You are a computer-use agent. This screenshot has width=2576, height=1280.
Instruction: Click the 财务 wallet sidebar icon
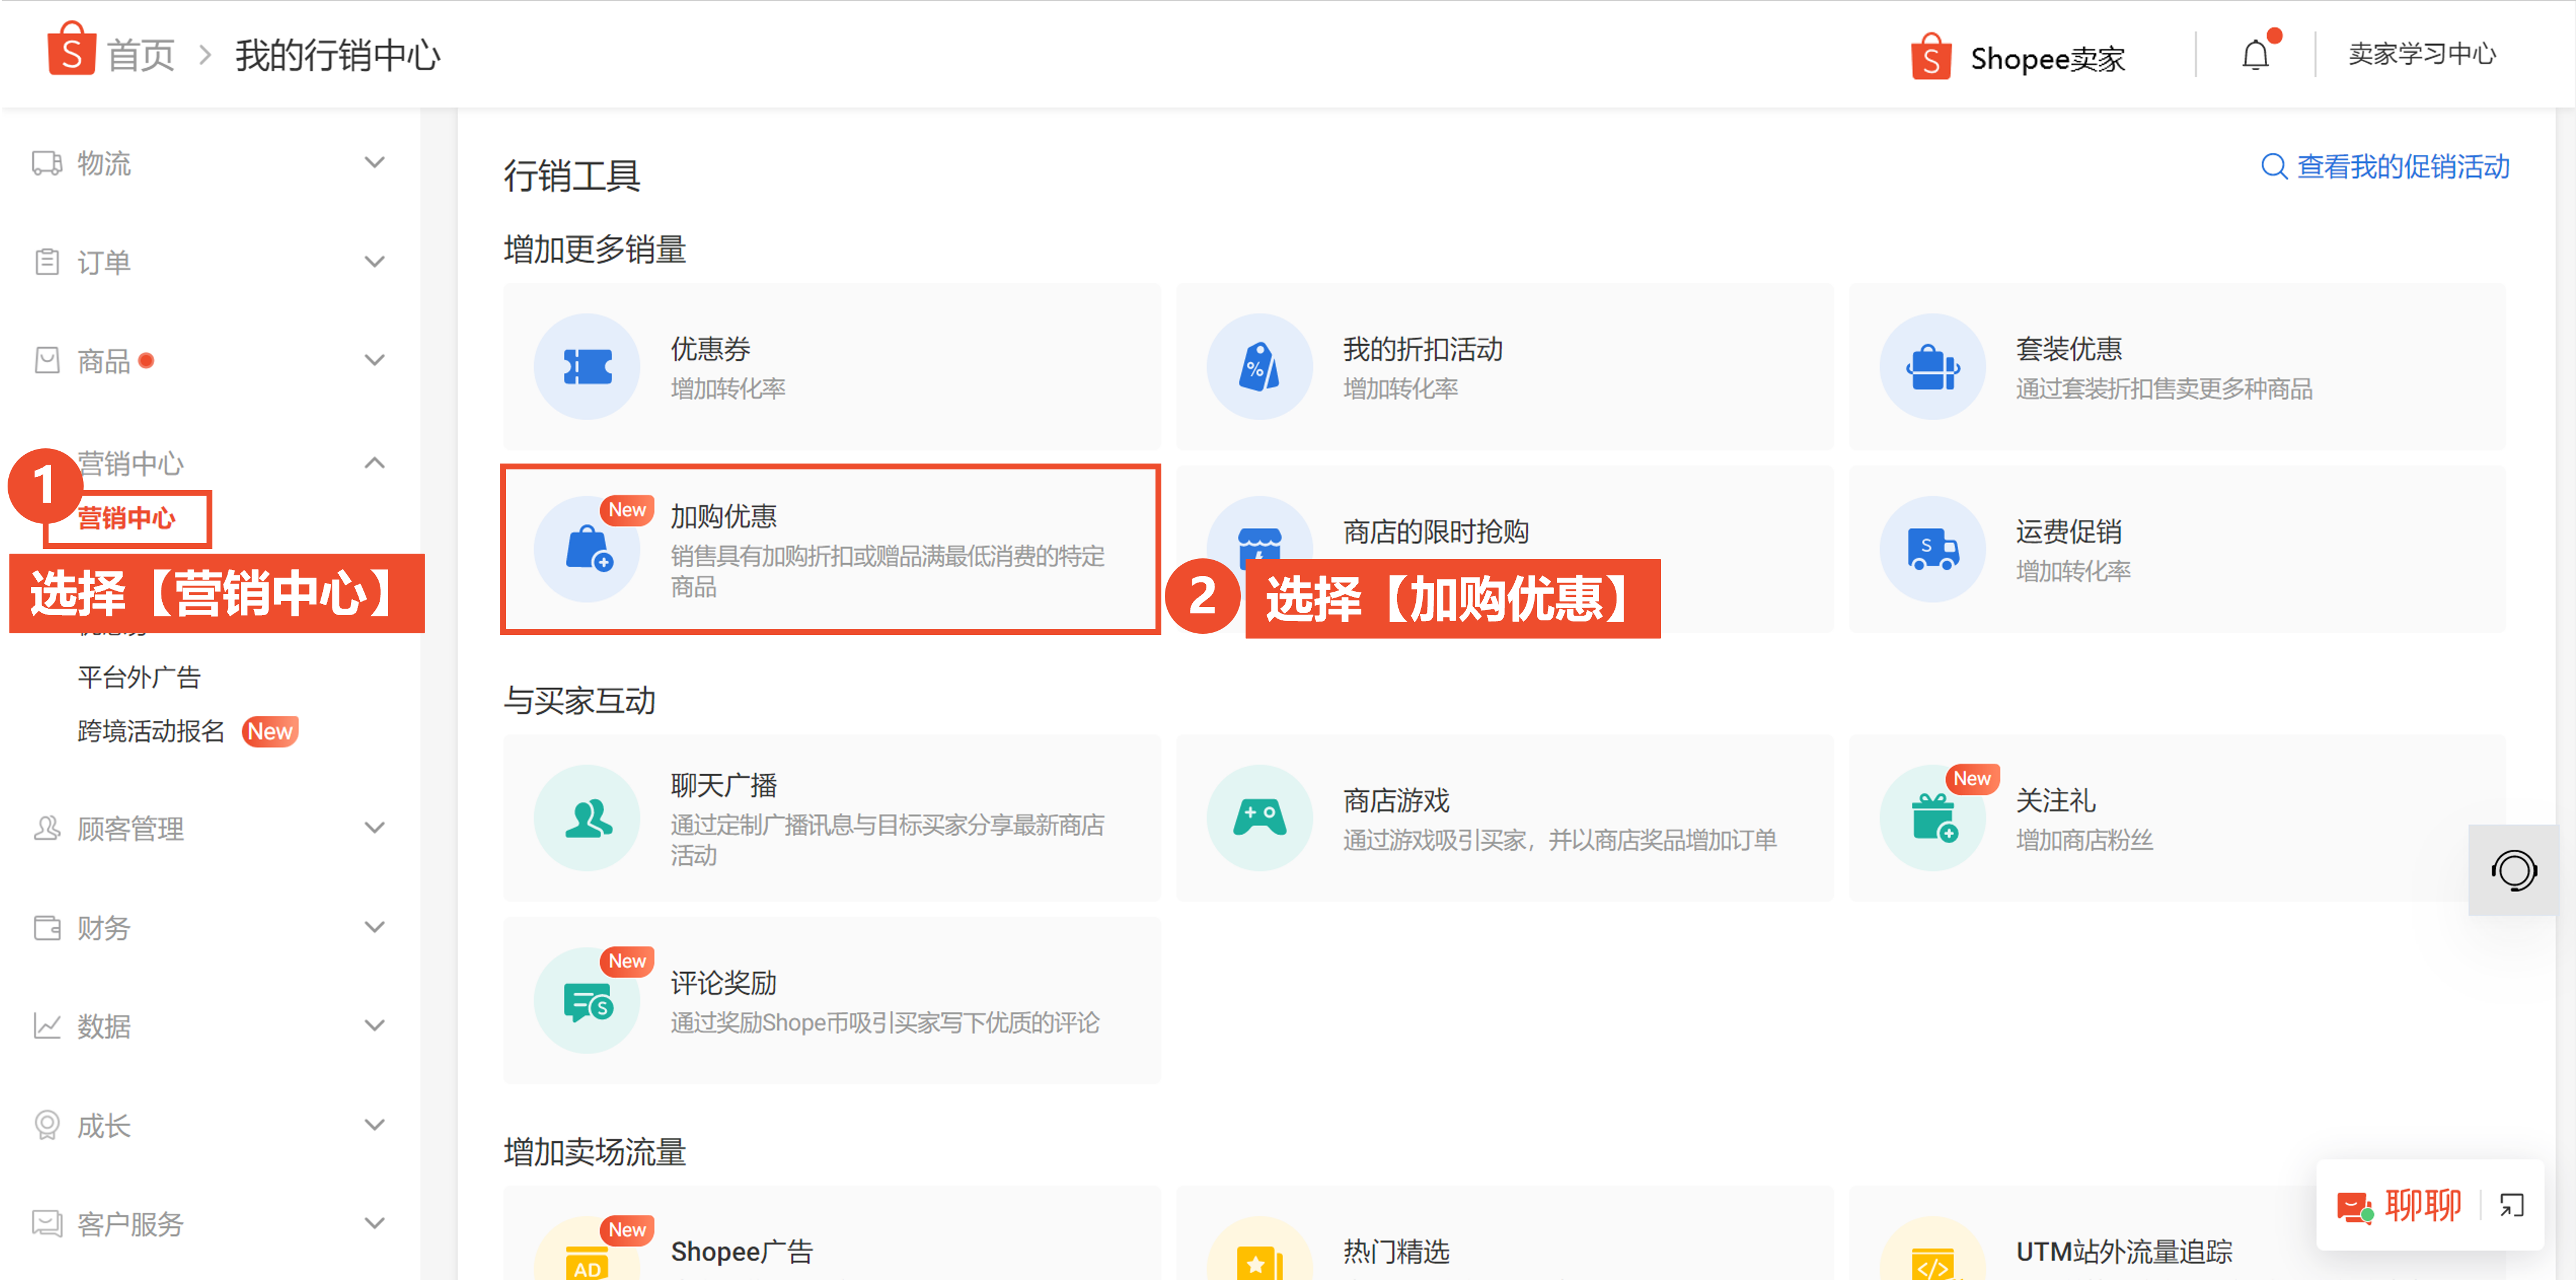click(47, 927)
